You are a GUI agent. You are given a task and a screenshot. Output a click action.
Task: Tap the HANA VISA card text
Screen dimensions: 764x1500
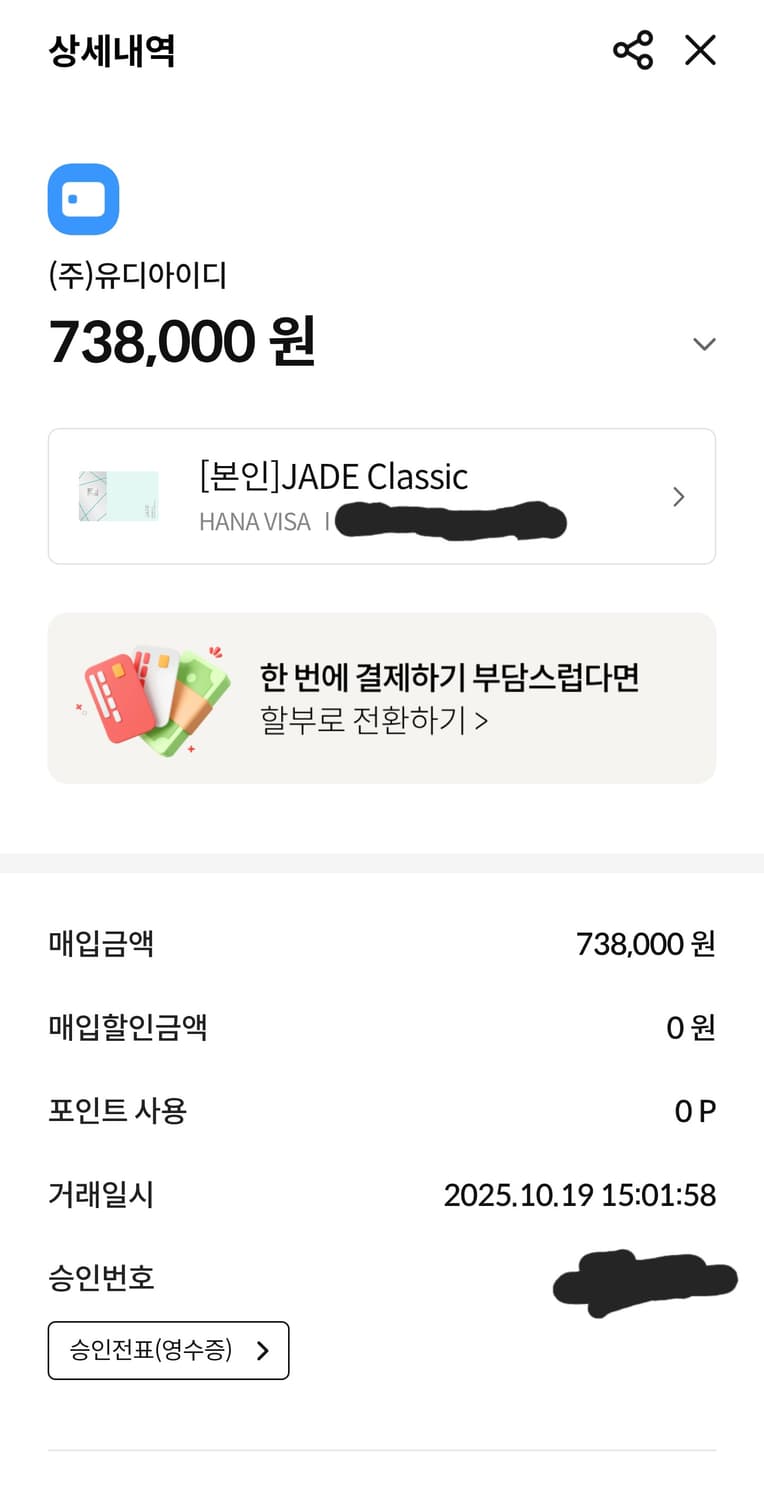255,522
